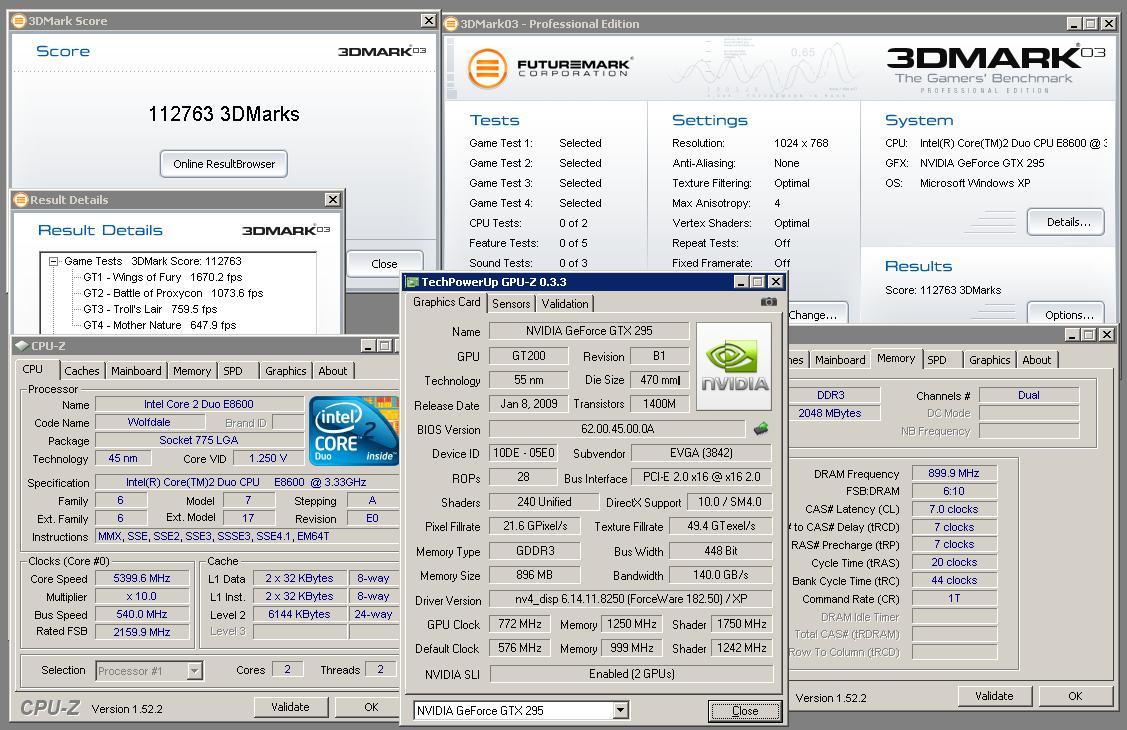This screenshot has height=730, width=1127.
Task: Click Validate in the right CPU-Z window
Action: [994, 696]
